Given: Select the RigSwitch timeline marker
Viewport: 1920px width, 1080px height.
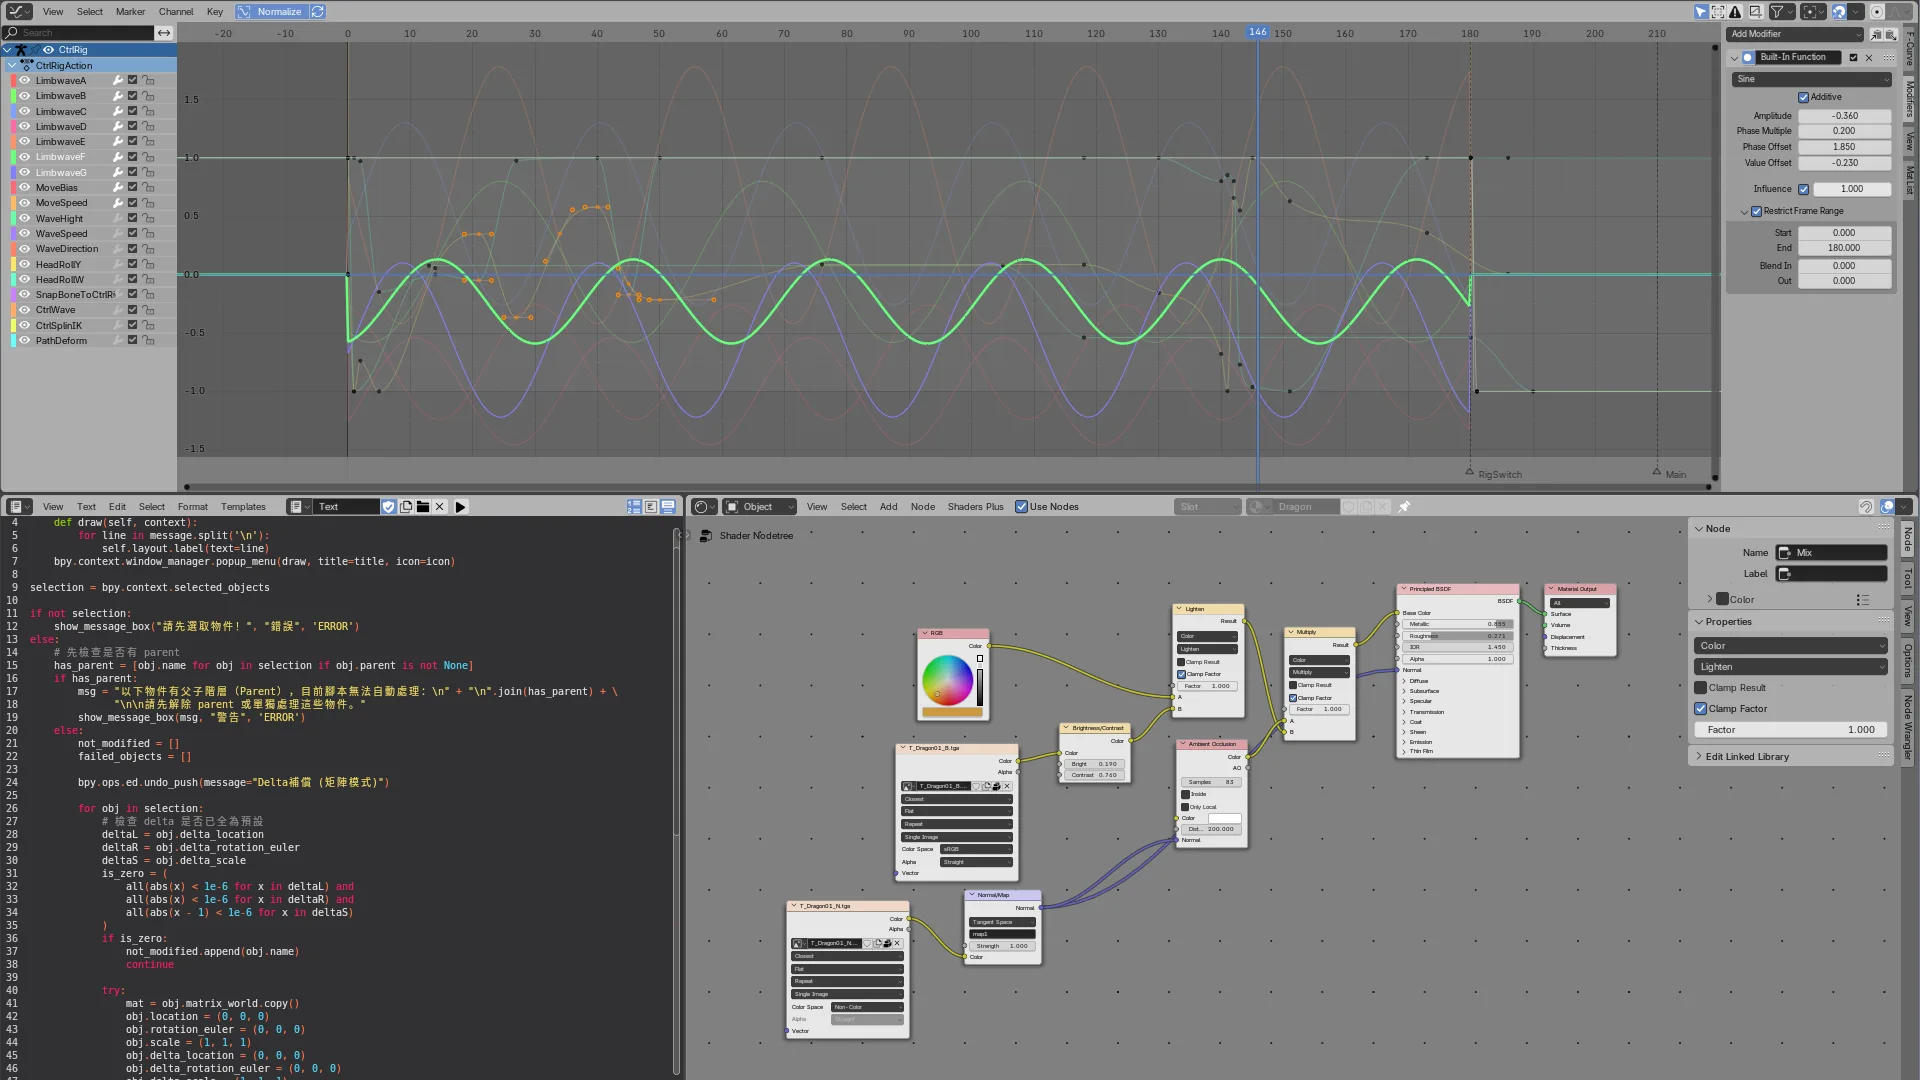Looking at the screenshot, I should [x=1469, y=471].
